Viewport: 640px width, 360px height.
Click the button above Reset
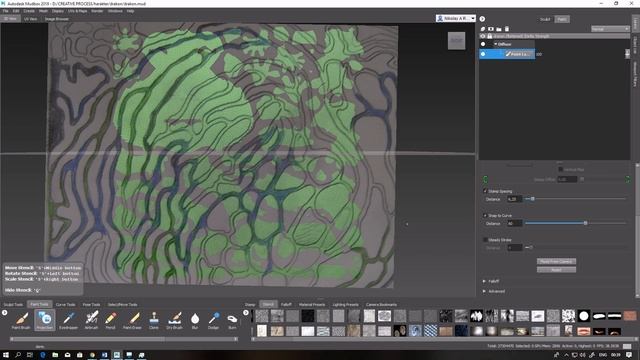[x=556, y=261]
